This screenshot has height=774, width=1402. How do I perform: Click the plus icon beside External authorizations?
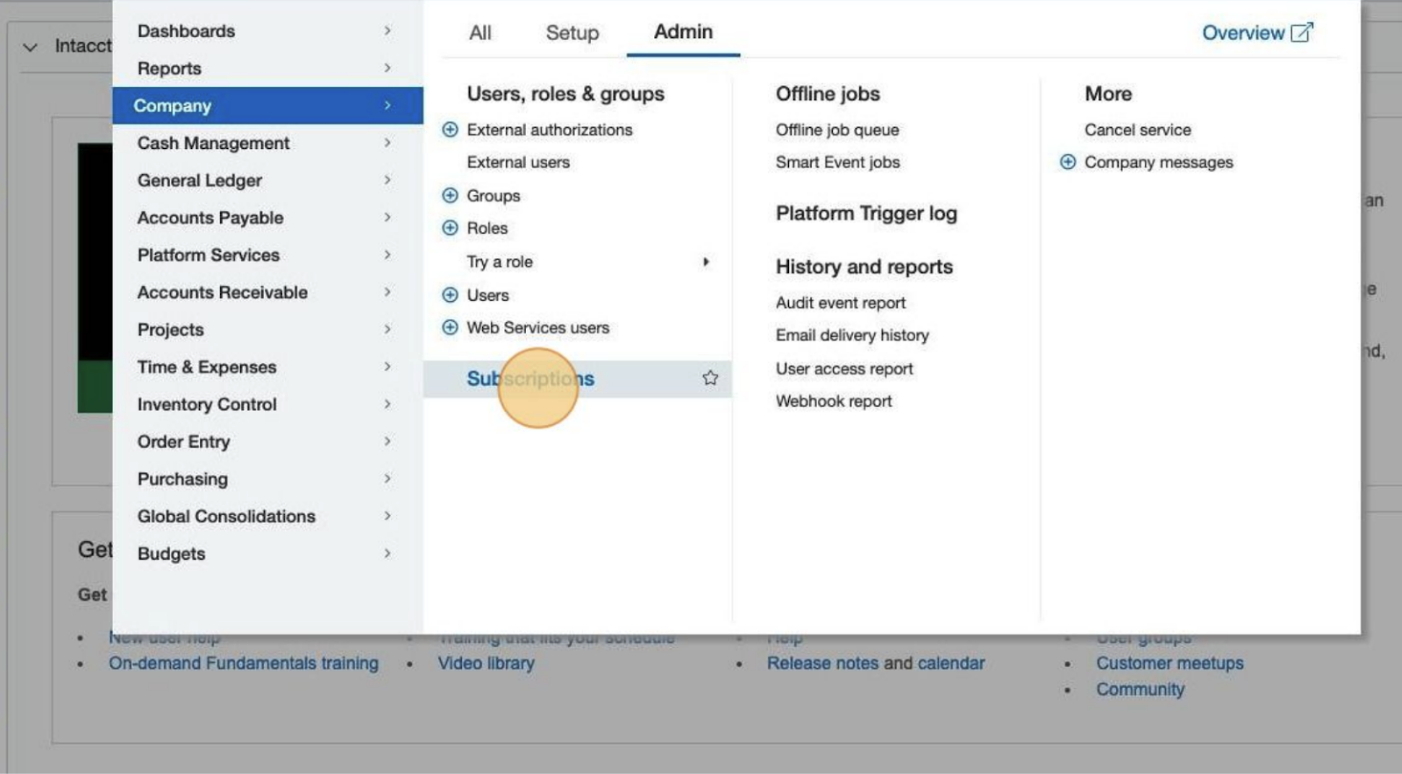point(450,130)
